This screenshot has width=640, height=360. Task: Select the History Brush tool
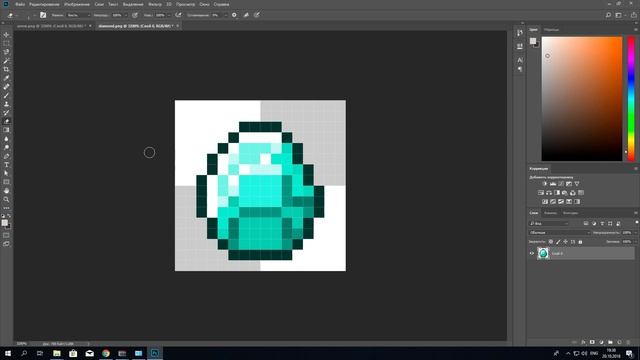pos(6,113)
